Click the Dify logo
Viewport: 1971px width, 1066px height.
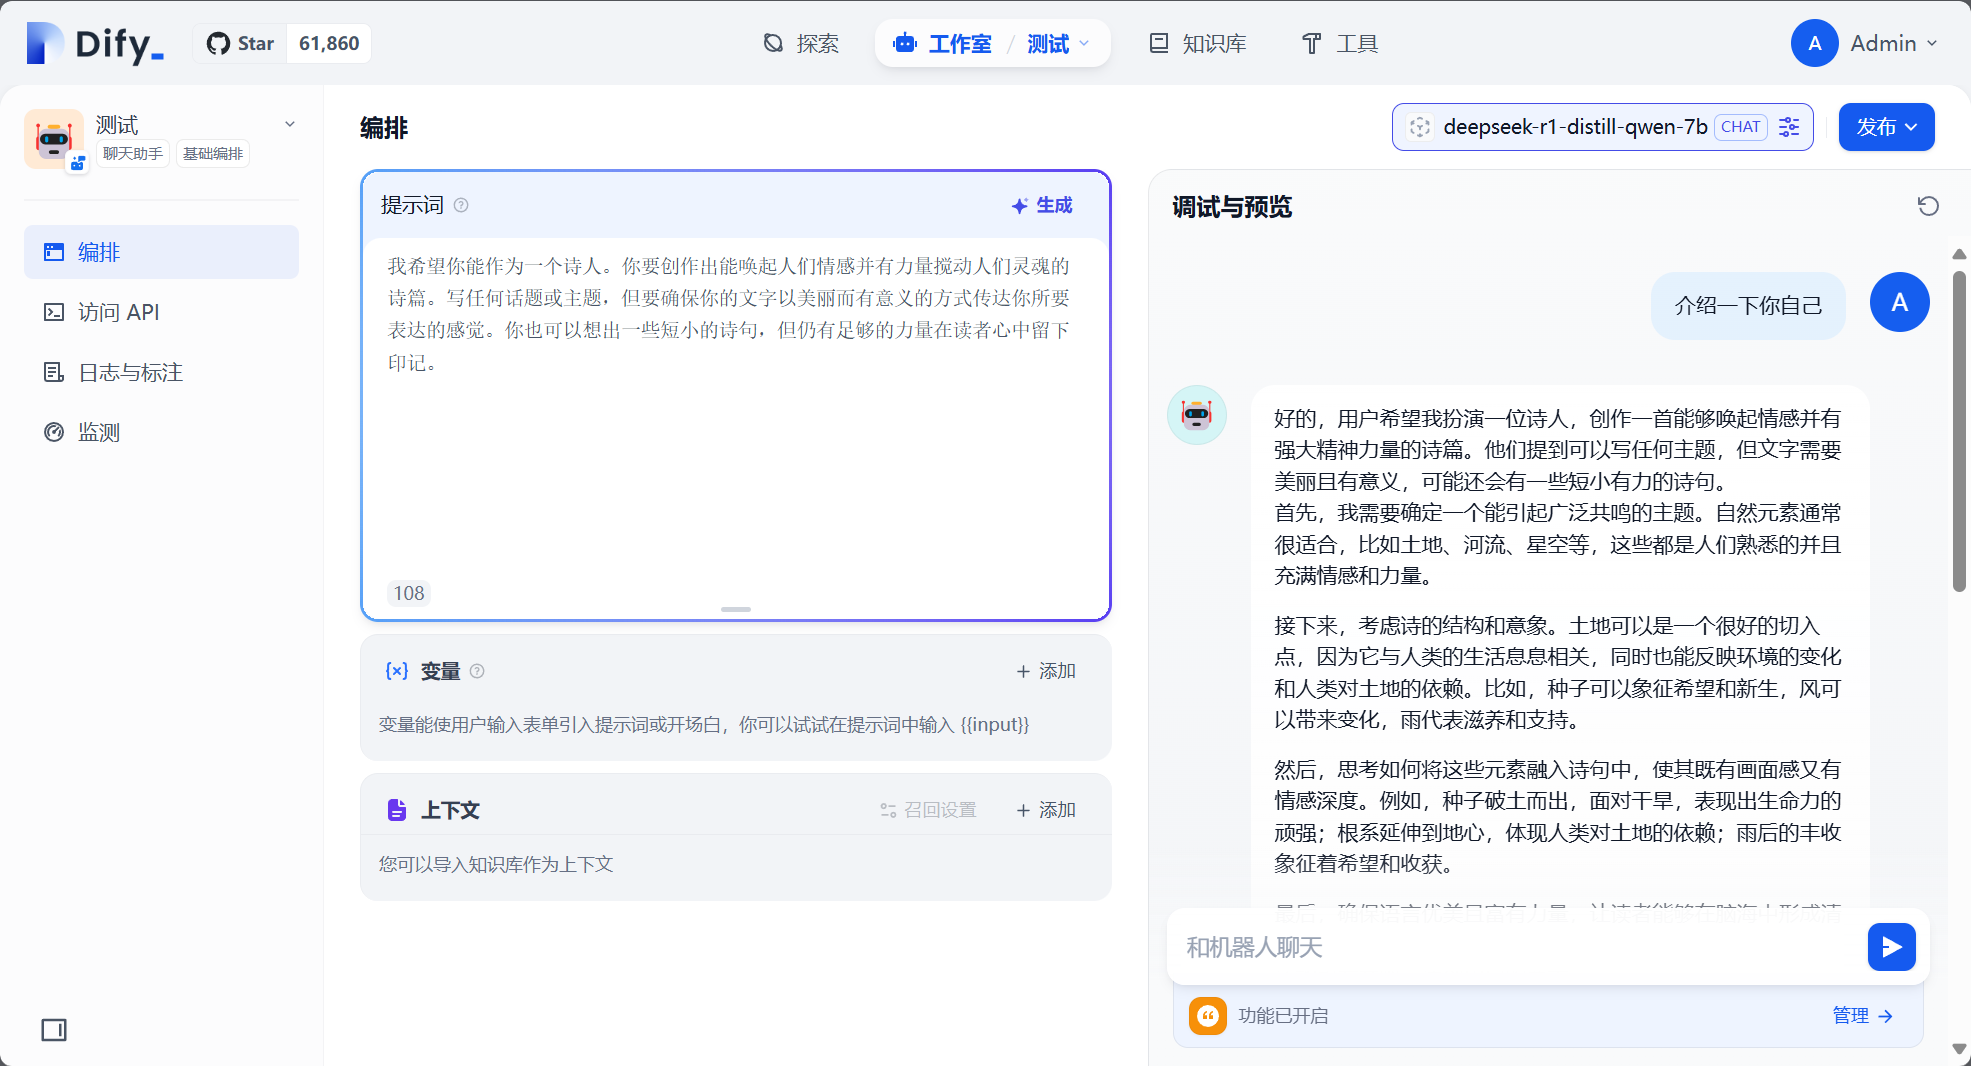95,44
